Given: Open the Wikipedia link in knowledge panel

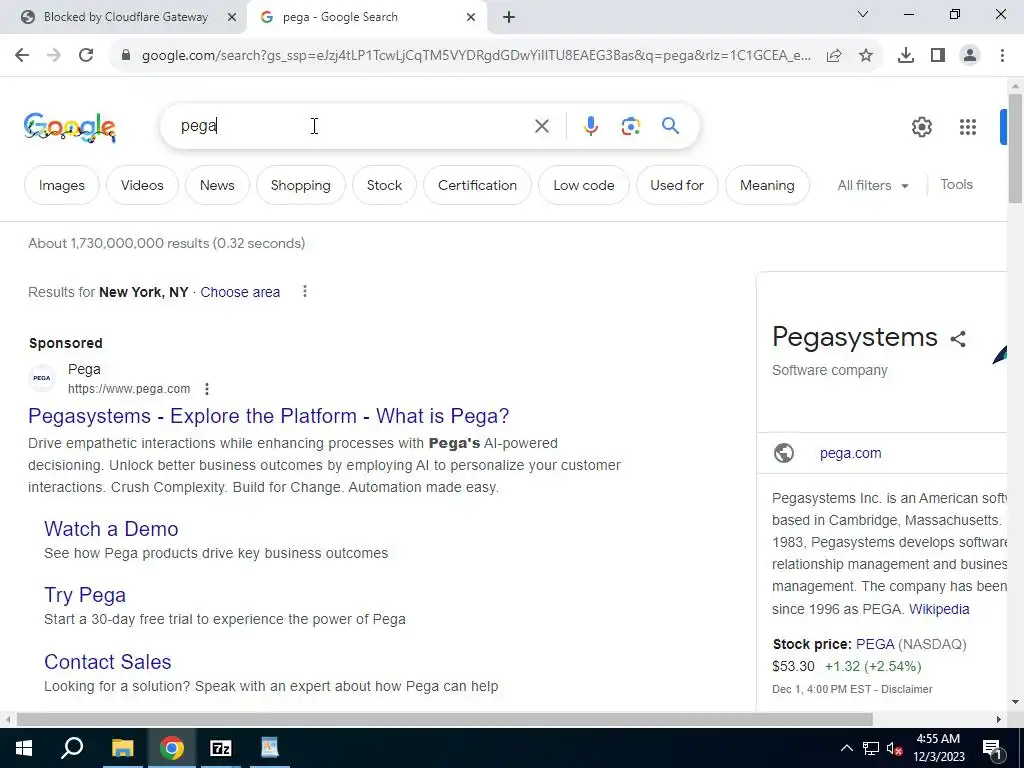Looking at the screenshot, I should (939, 609).
